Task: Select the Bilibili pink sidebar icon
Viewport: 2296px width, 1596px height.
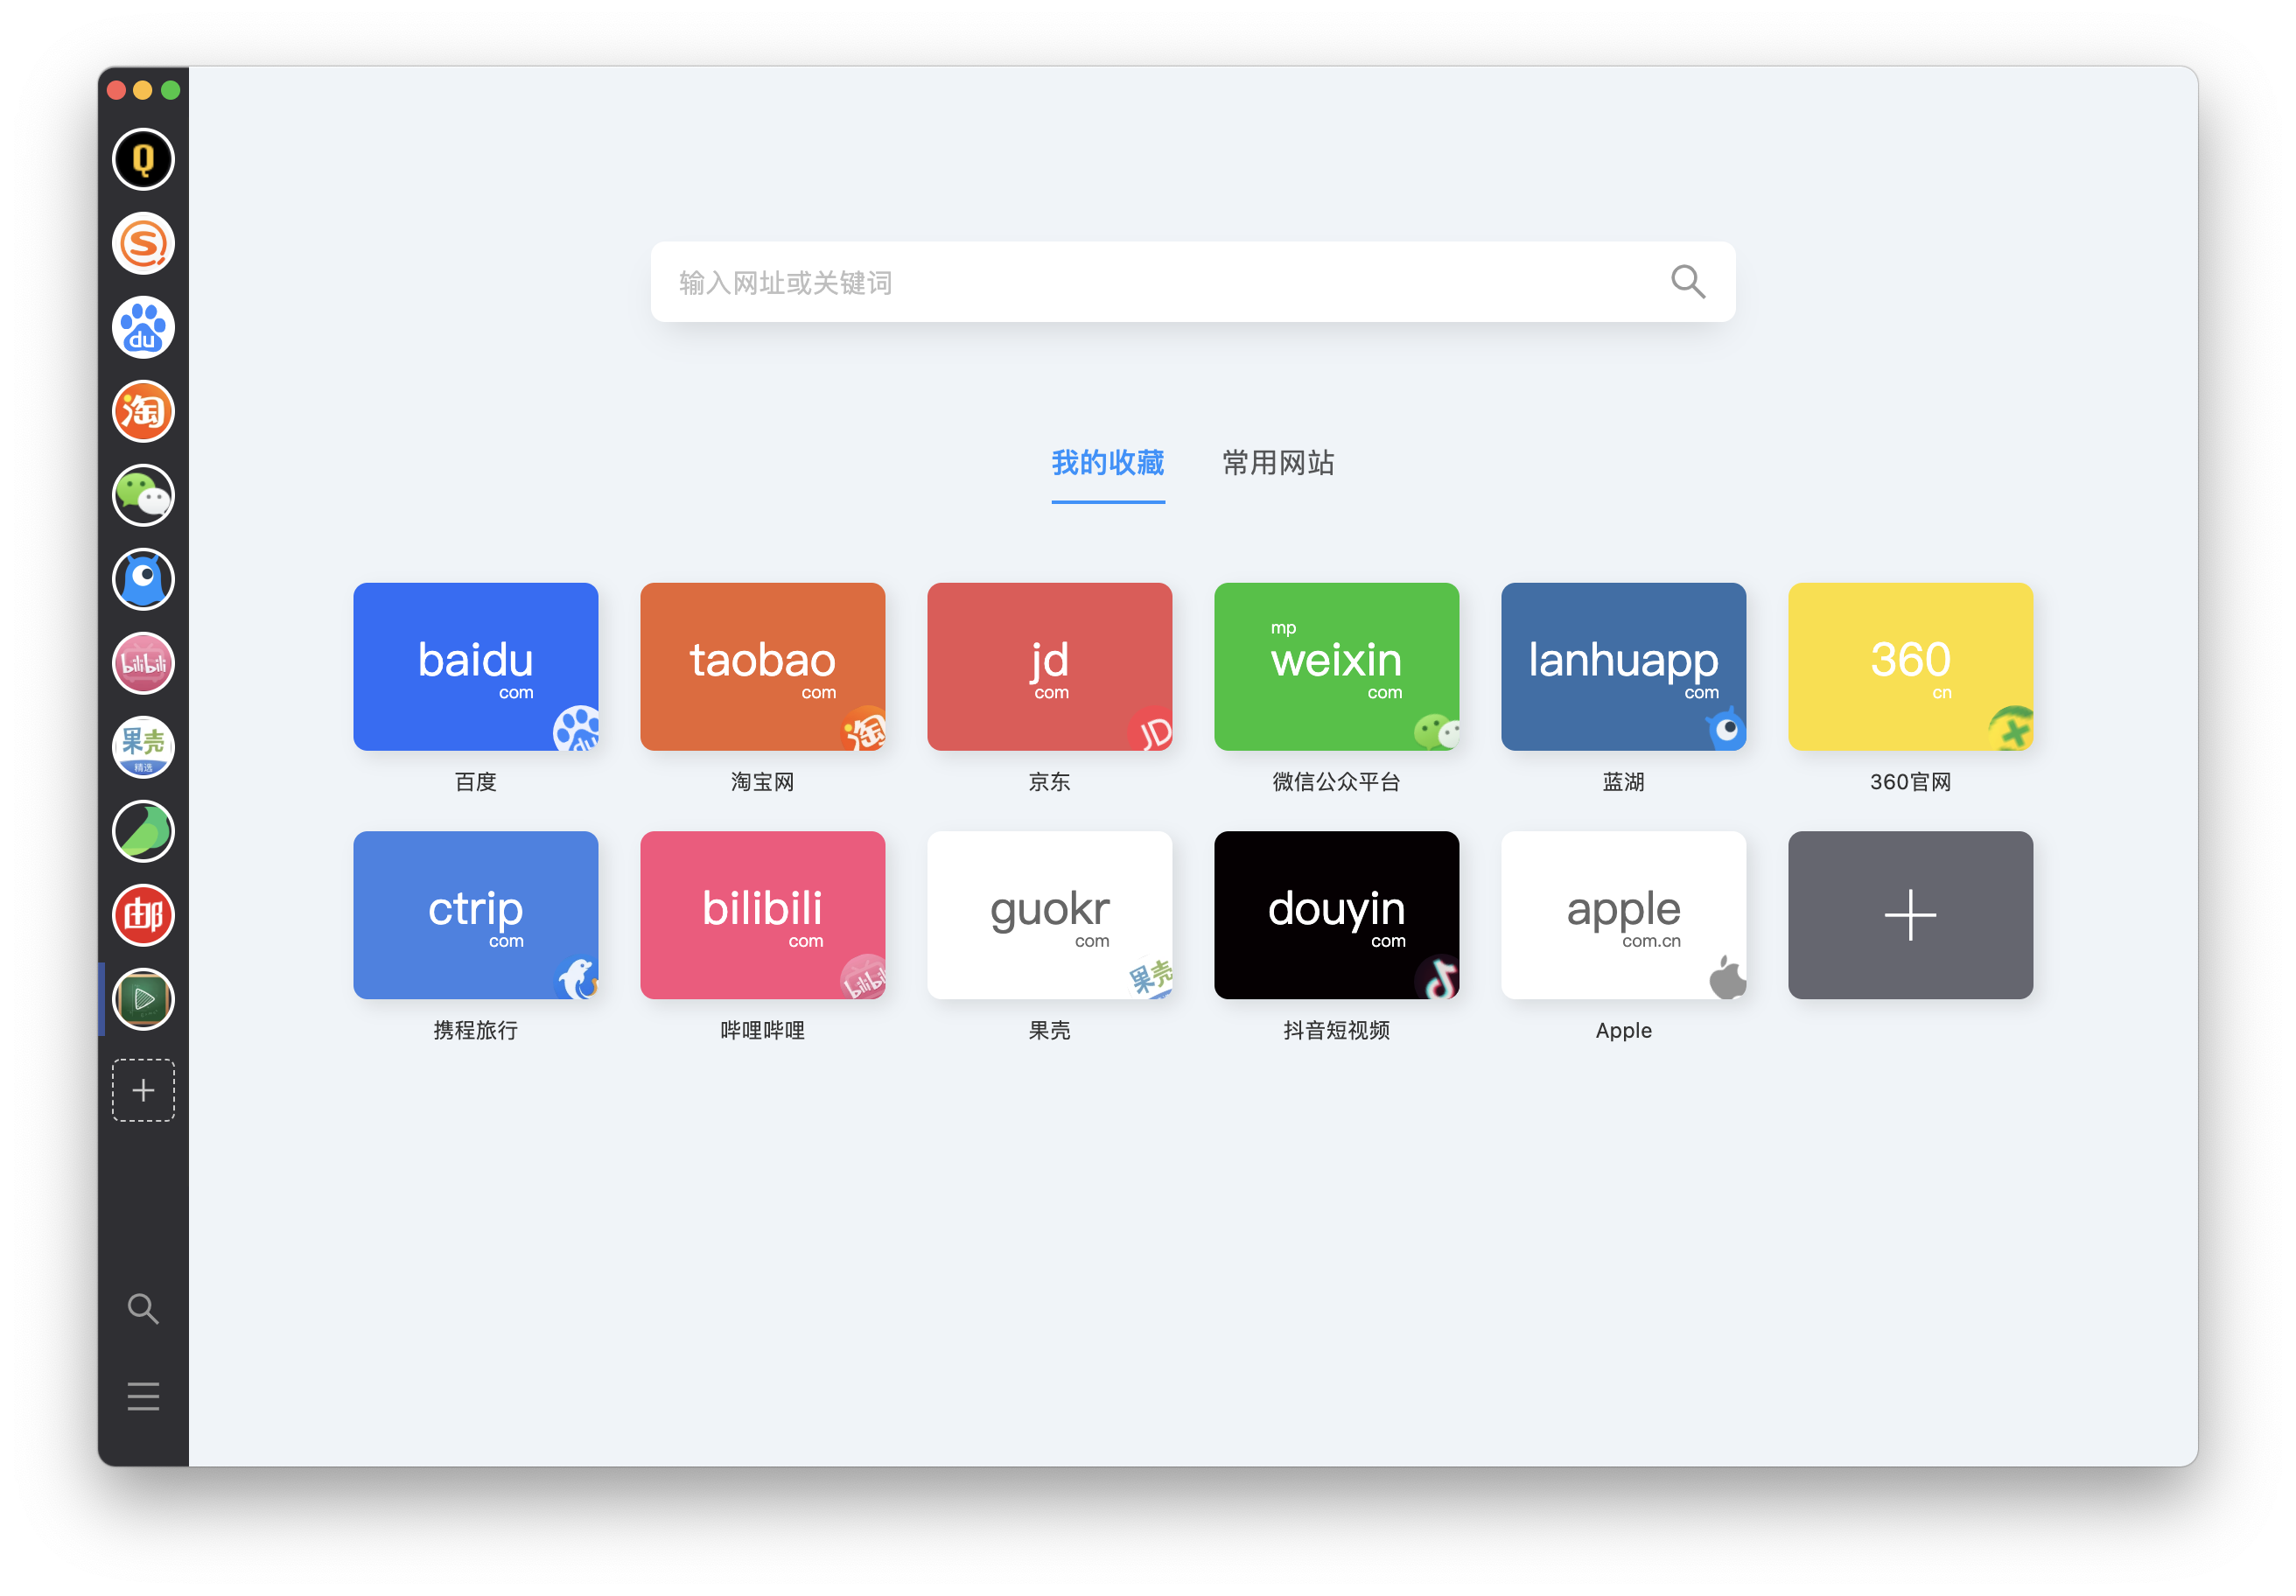Action: click(143, 663)
